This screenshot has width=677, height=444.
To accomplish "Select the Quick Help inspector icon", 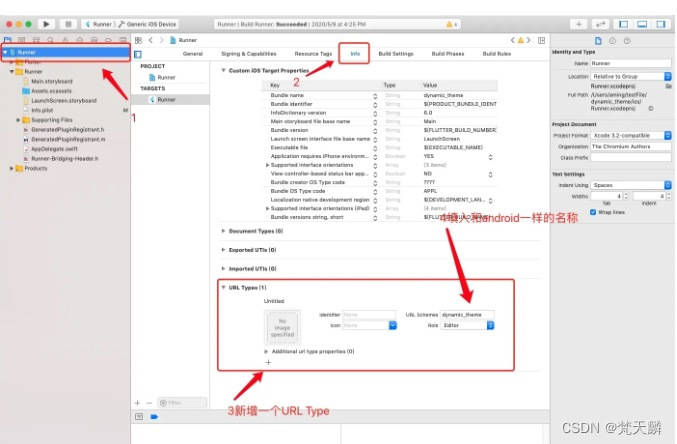I will [627, 41].
